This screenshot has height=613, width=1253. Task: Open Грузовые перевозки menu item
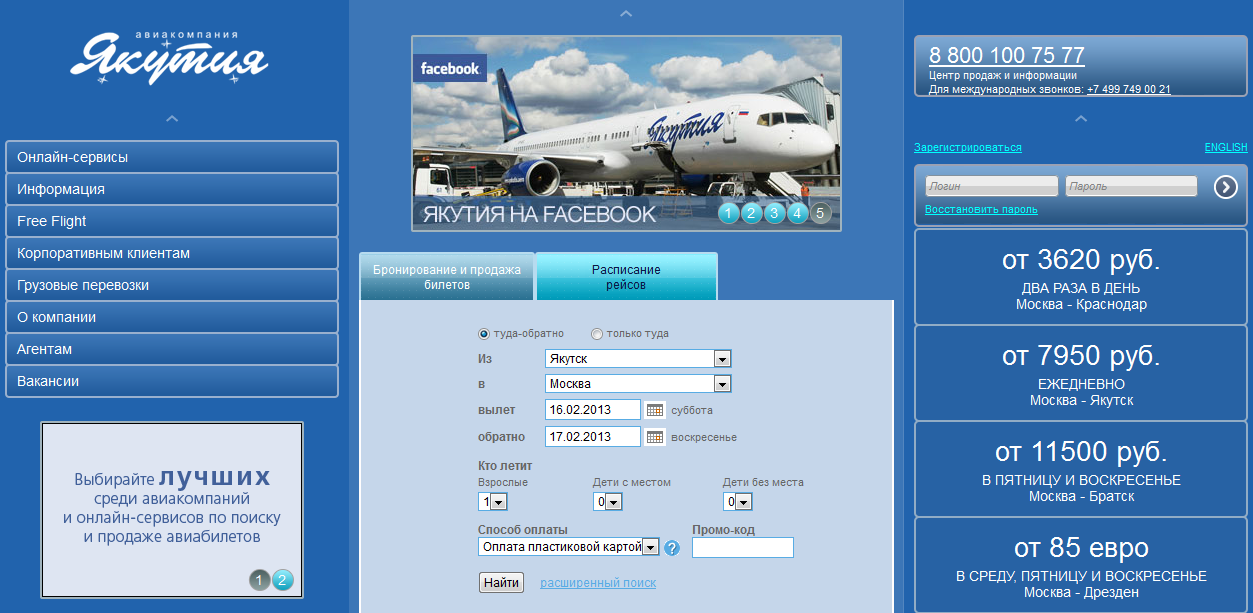[172, 285]
